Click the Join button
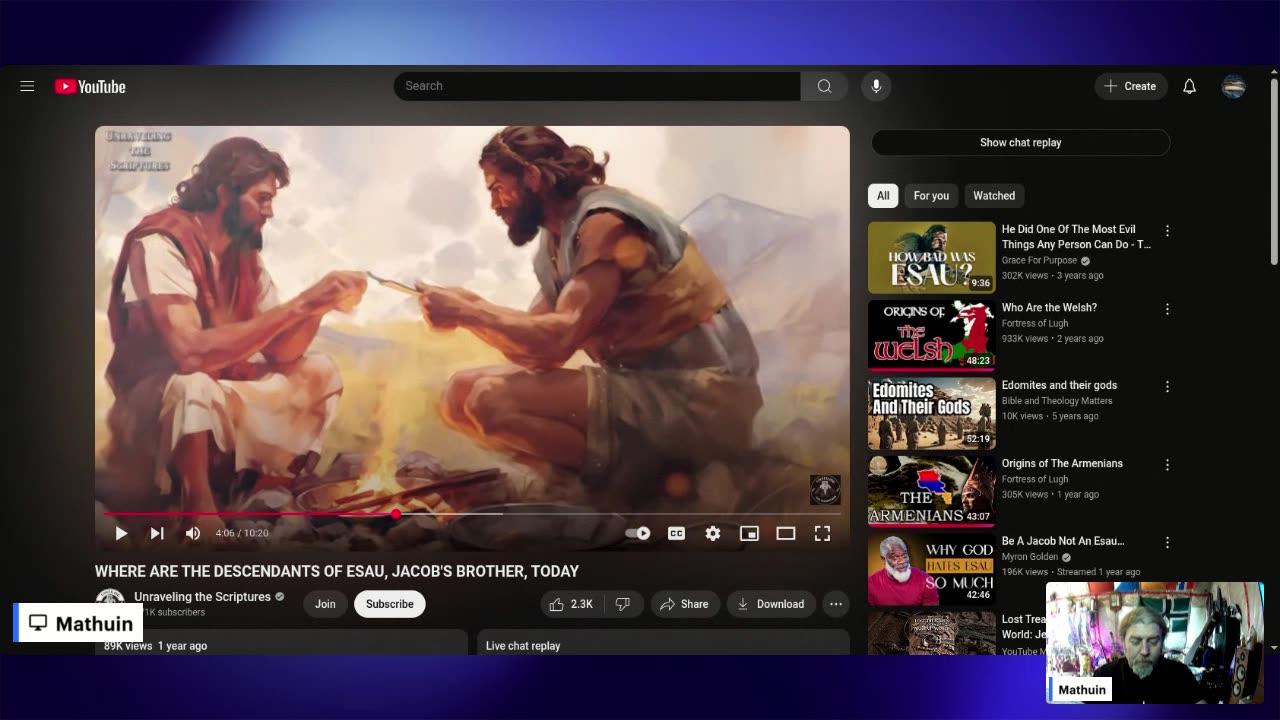Image resolution: width=1280 pixels, height=720 pixels. pos(325,604)
